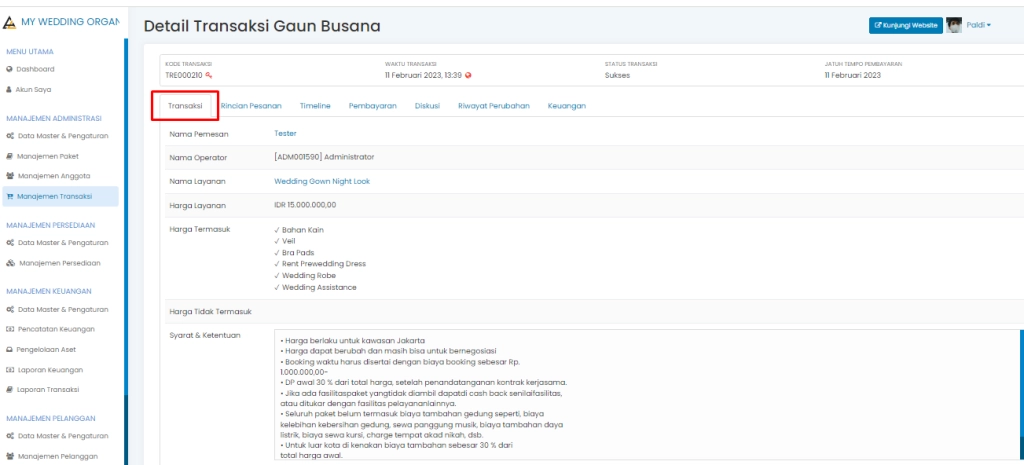Open the Wedding Gown Night Look link

[322, 181]
